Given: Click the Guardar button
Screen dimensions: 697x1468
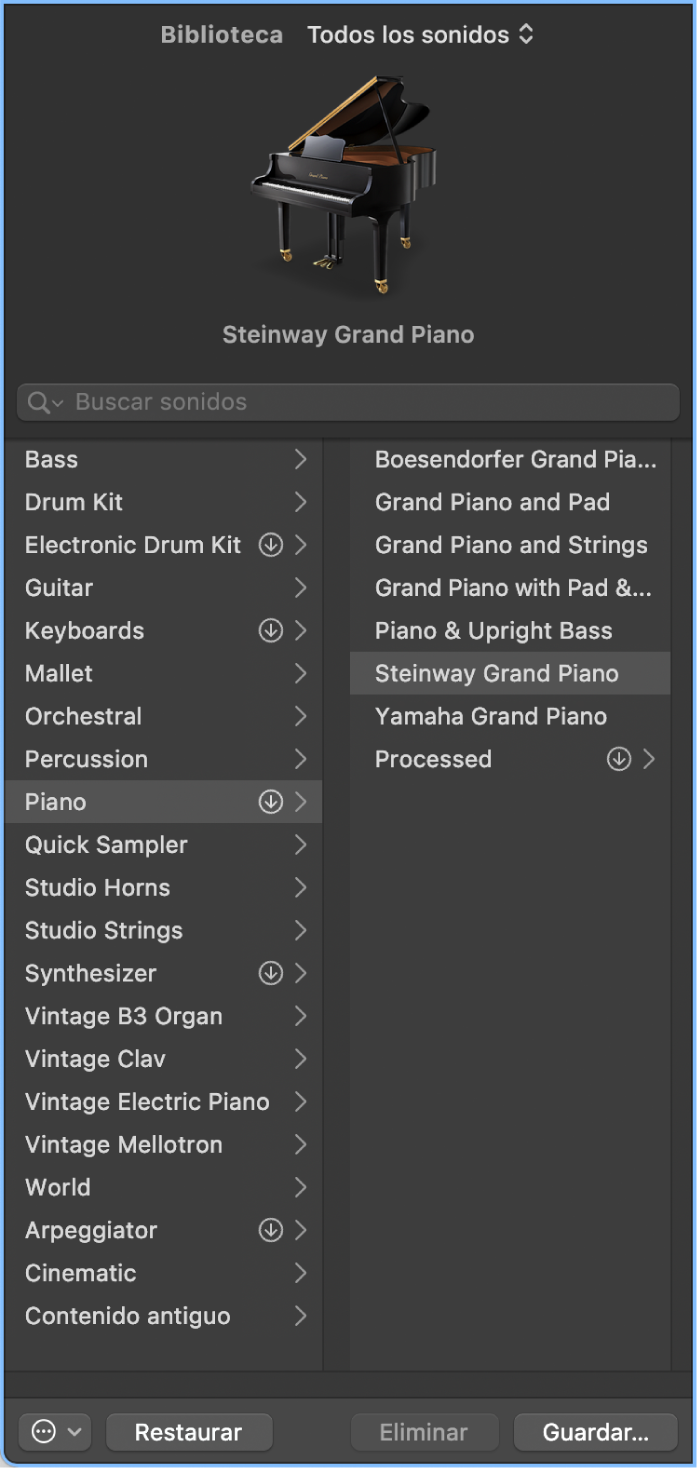Looking at the screenshot, I should [x=595, y=1432].
